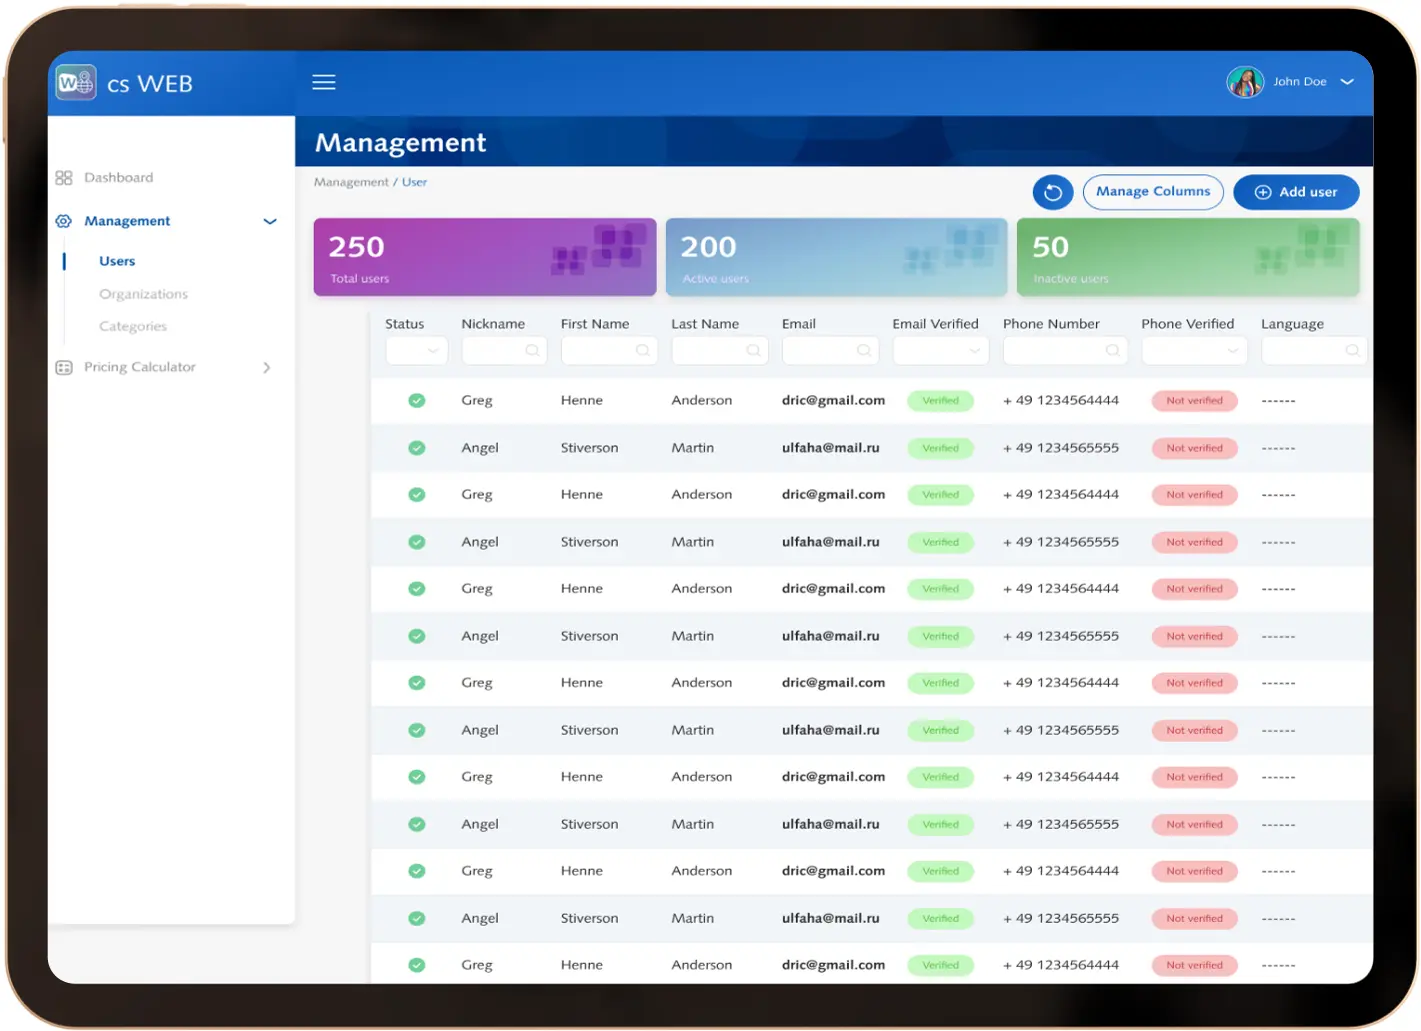Screen dimensions: 1421x1031
Task: Toggle the green status check in first row
Action: point(417,401)
